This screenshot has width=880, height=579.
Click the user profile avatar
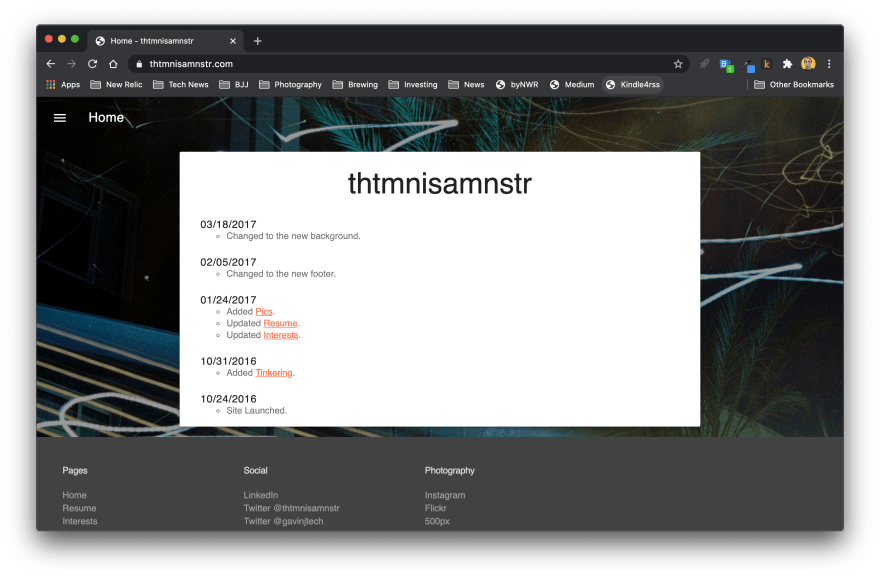click(808, 64)
